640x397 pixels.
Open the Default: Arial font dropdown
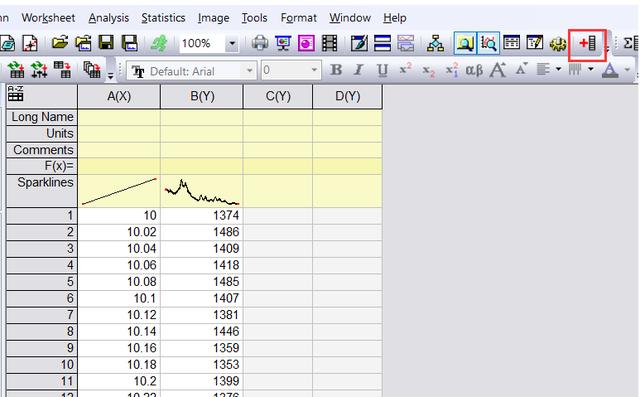pos(191,71)
